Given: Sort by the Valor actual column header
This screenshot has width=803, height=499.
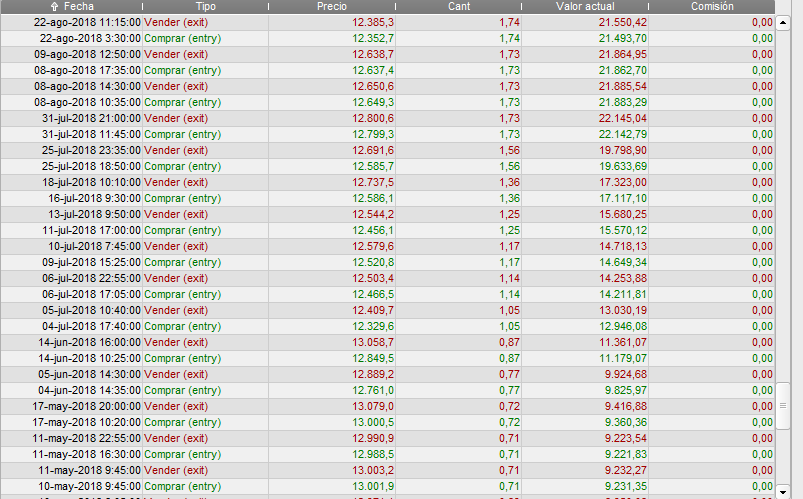Looking at the screenshot, I should (585, 7).
